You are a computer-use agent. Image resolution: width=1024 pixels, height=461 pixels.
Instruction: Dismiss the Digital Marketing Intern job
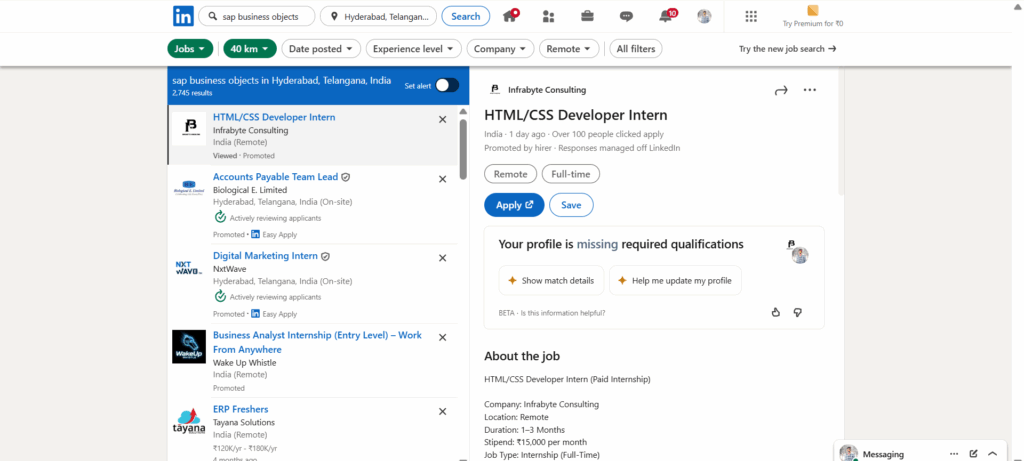tap(442, 258)
